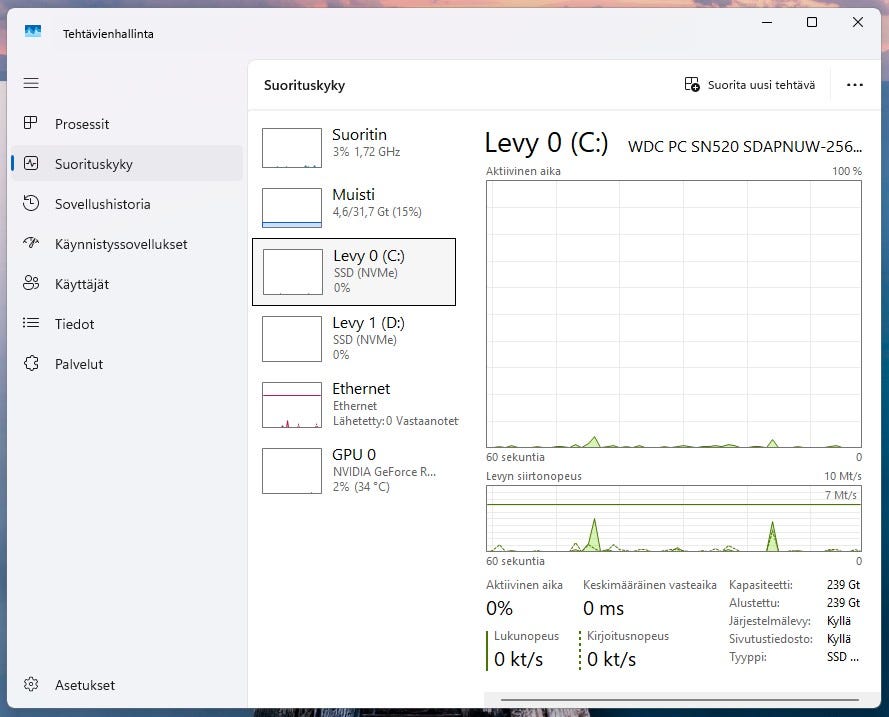Viewport: 889px width, 717px height.
Task: Select Suoritin performance graph thumbnail
Action: [292, 148]
